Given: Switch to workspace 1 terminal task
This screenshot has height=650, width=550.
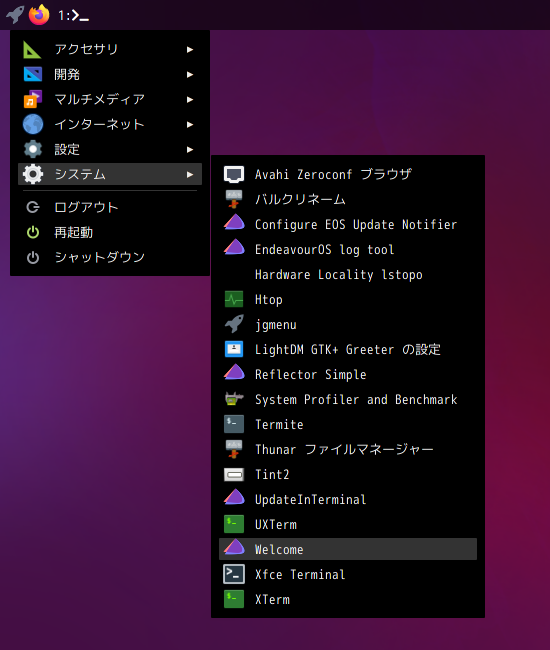Looking at the screenshot, I should [73, 16].
